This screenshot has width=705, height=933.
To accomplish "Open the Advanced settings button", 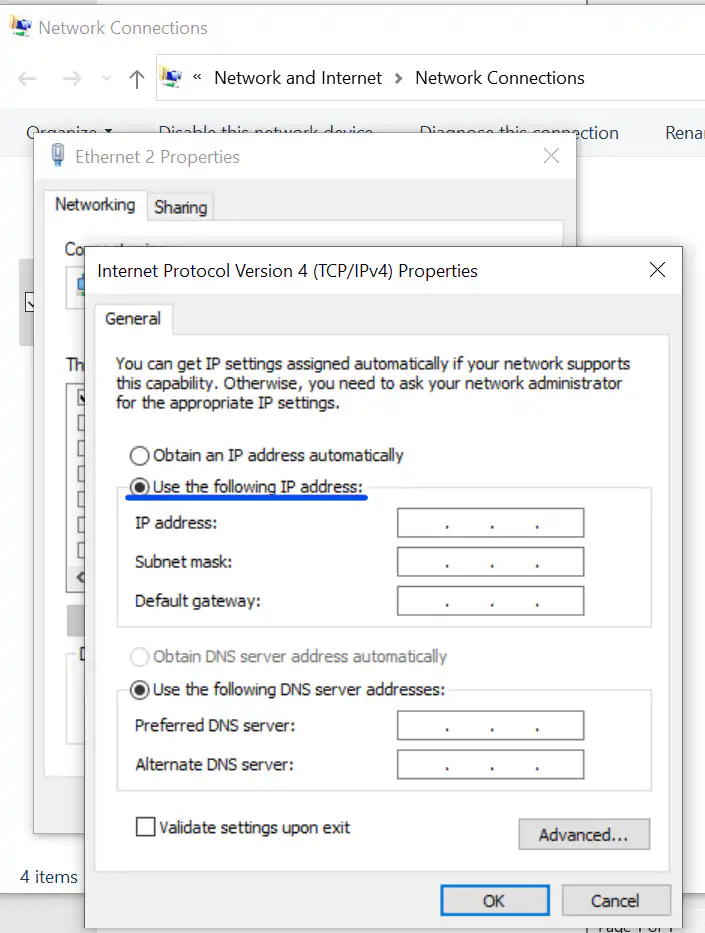I will point(583,834).
